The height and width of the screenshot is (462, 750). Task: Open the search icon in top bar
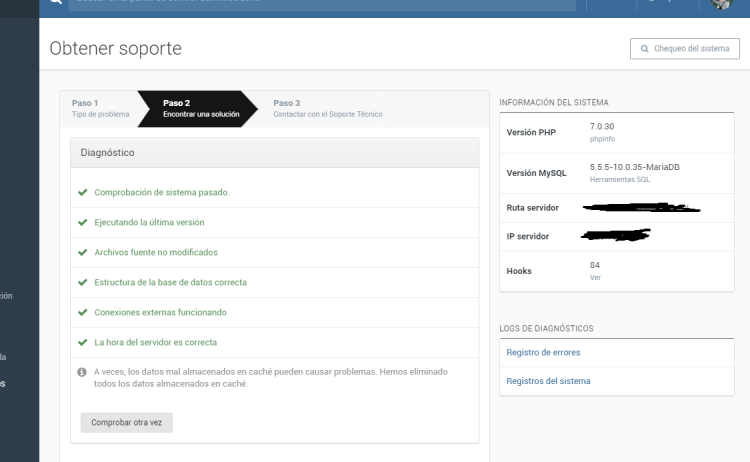click(56, 2)
